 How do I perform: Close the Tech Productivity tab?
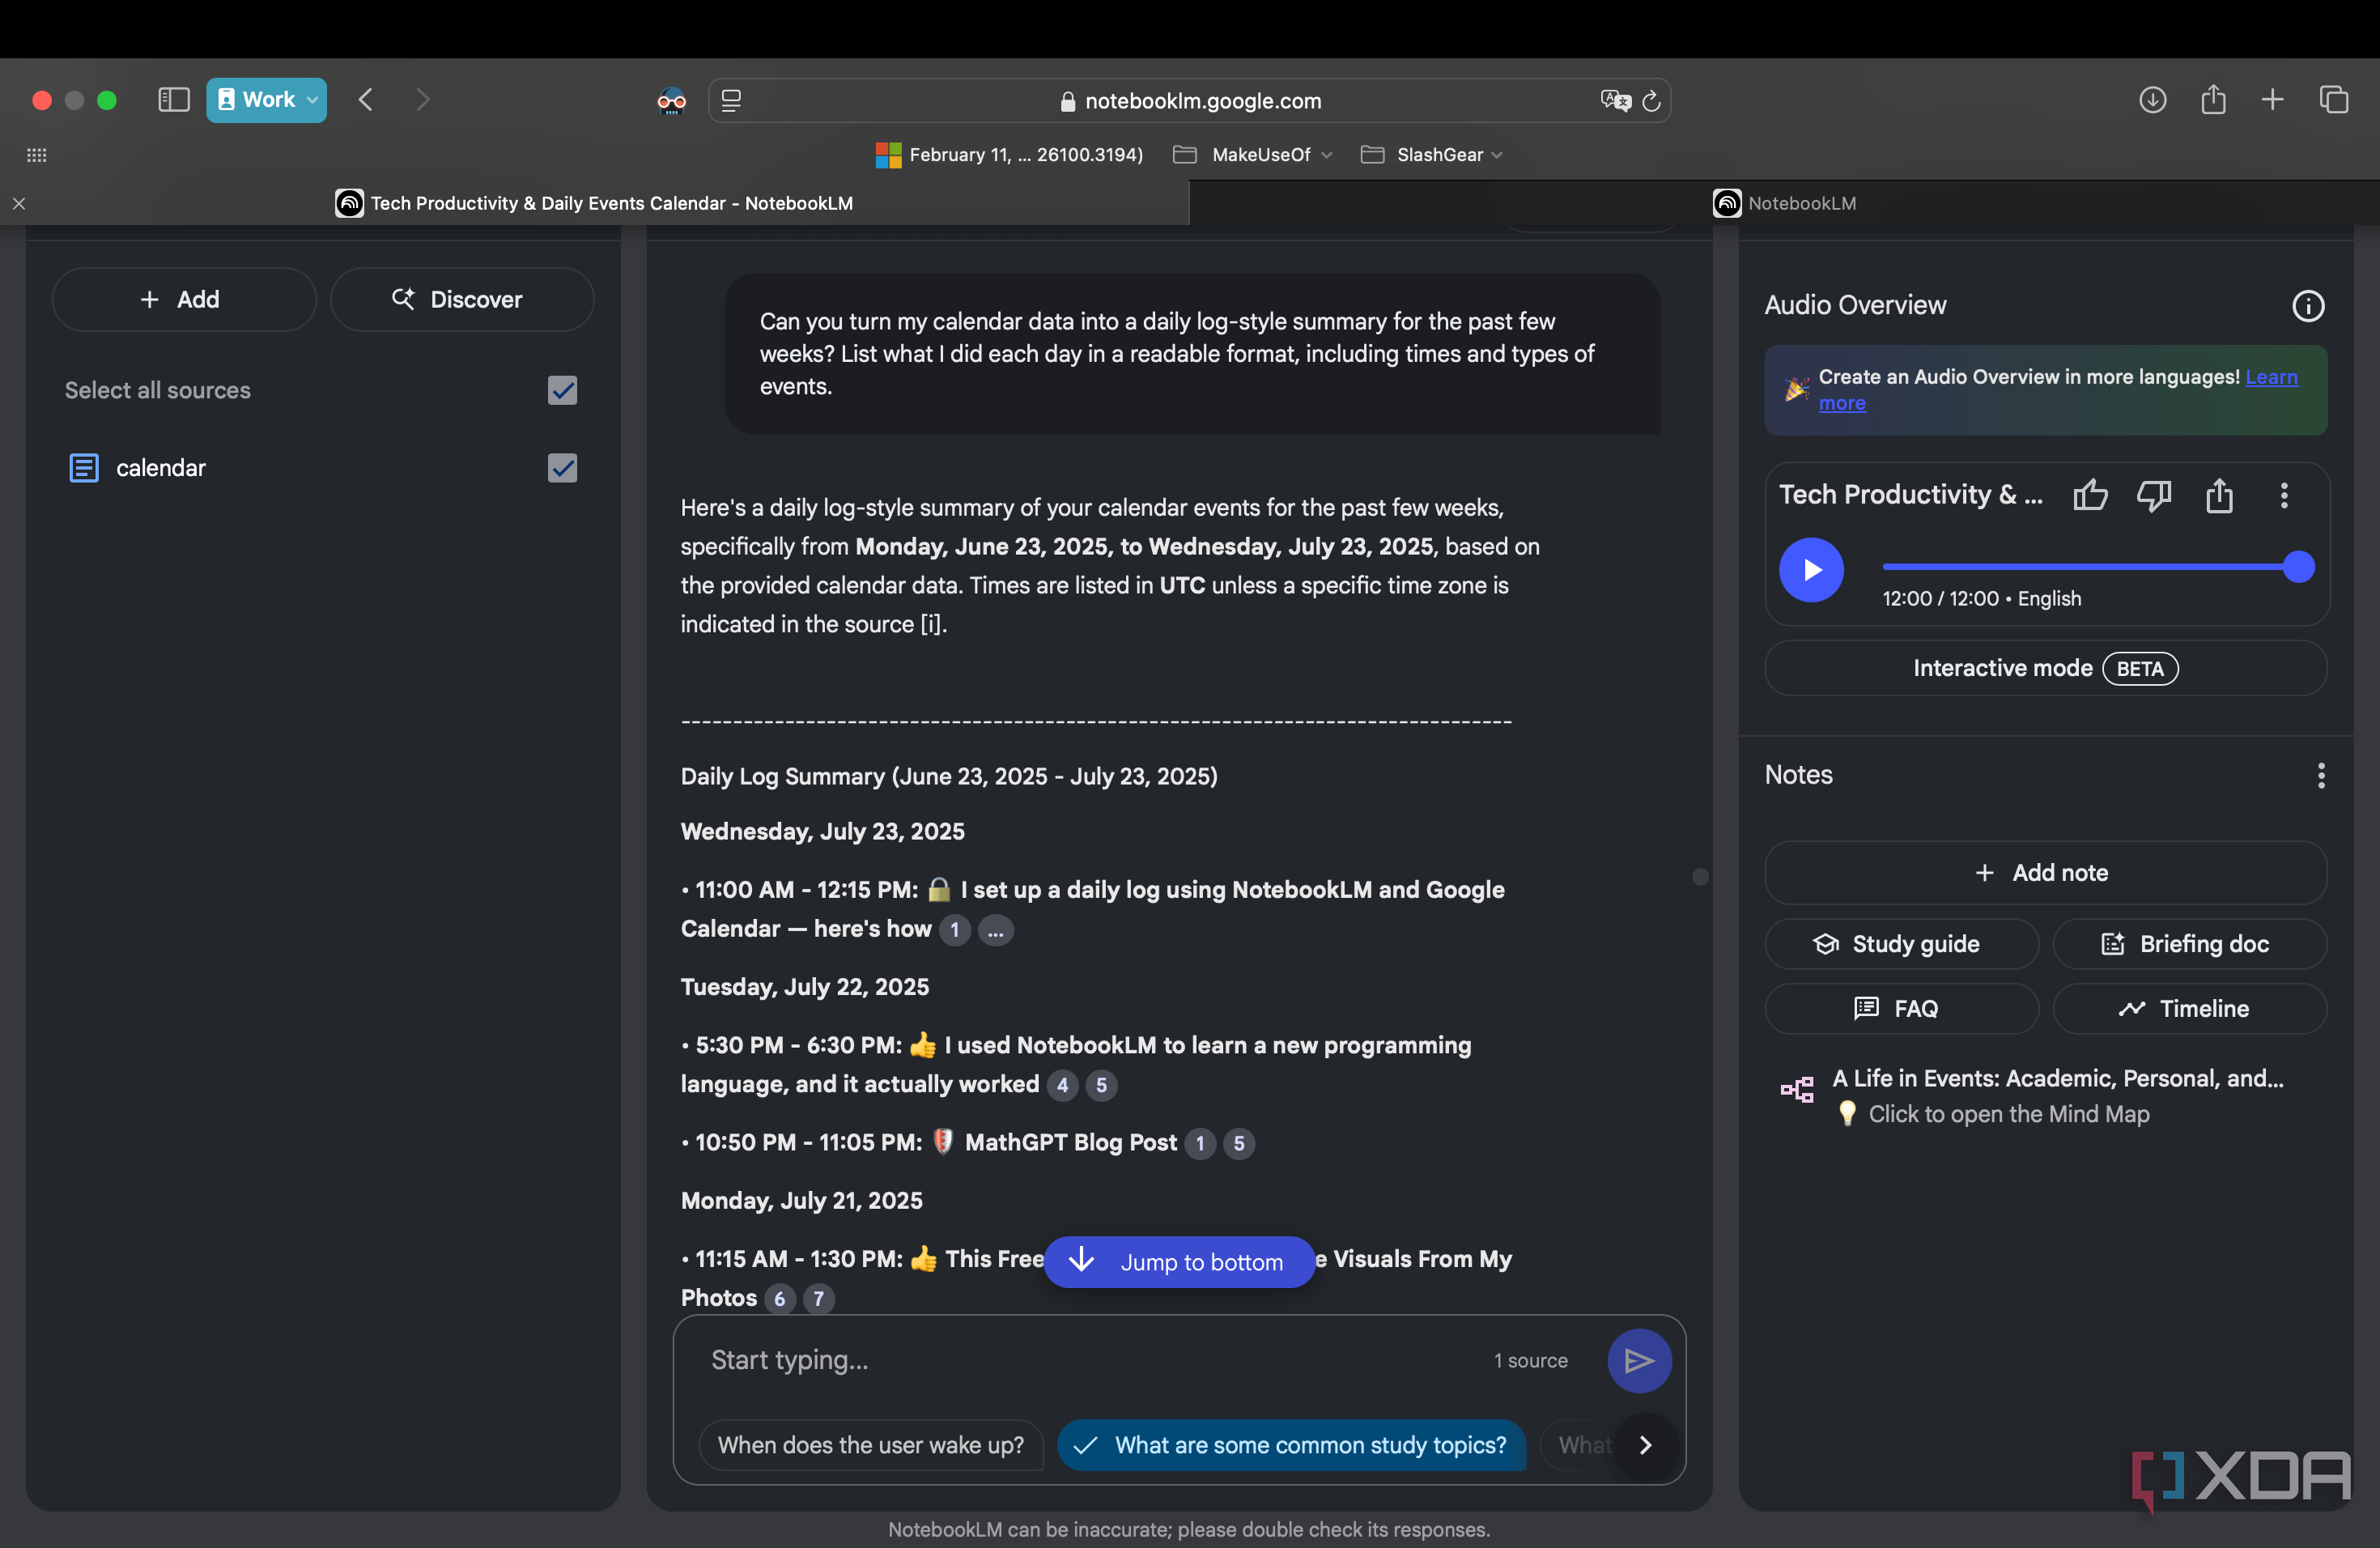(19, 203)
